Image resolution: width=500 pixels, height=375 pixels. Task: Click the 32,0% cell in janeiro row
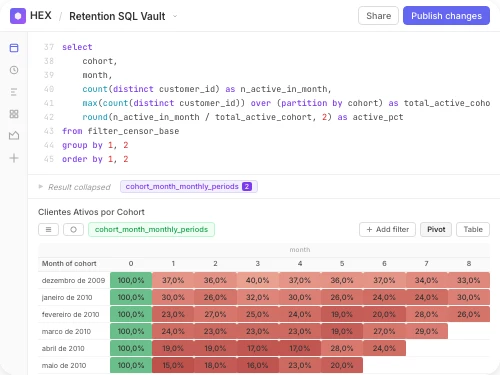click(x=257, y=297)
